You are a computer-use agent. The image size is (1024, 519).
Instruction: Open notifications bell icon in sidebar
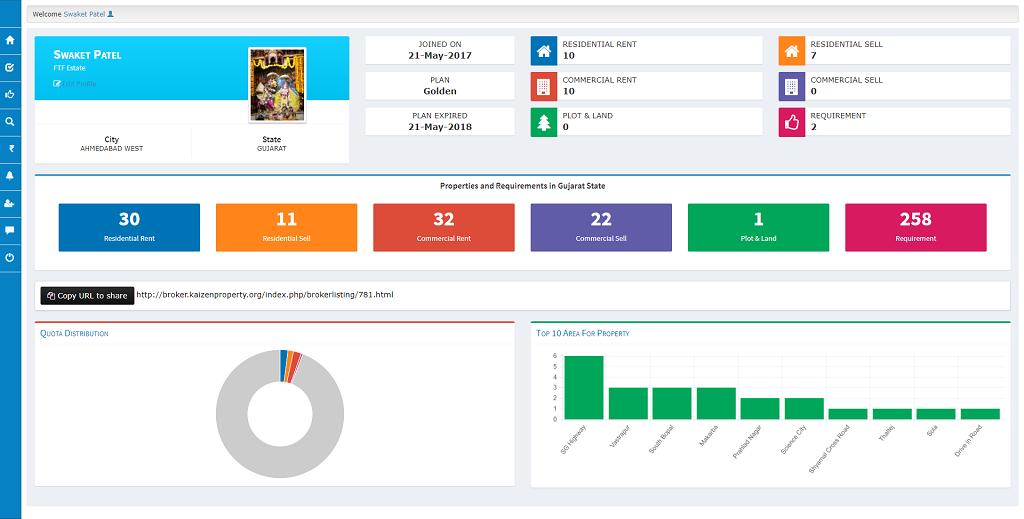[x=10, y=176]
